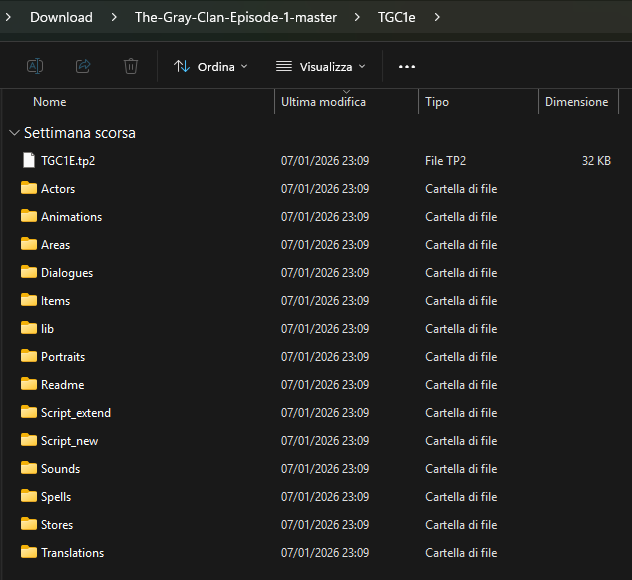Viewport: 632px width, 580px height.
Task: Click the Rename icon in toolbar
Action: click(34, 66)
